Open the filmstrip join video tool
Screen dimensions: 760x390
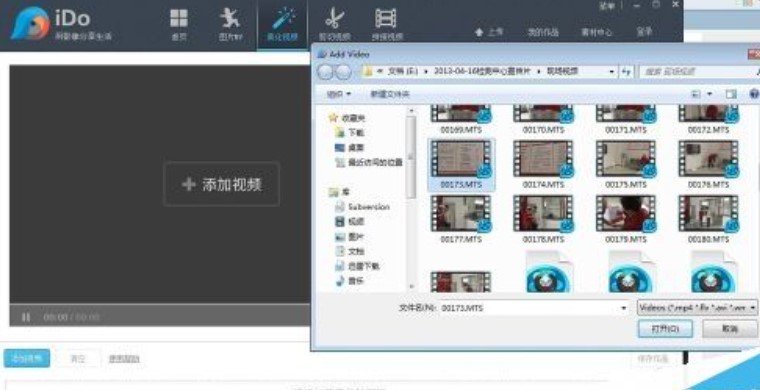[387, 24]
